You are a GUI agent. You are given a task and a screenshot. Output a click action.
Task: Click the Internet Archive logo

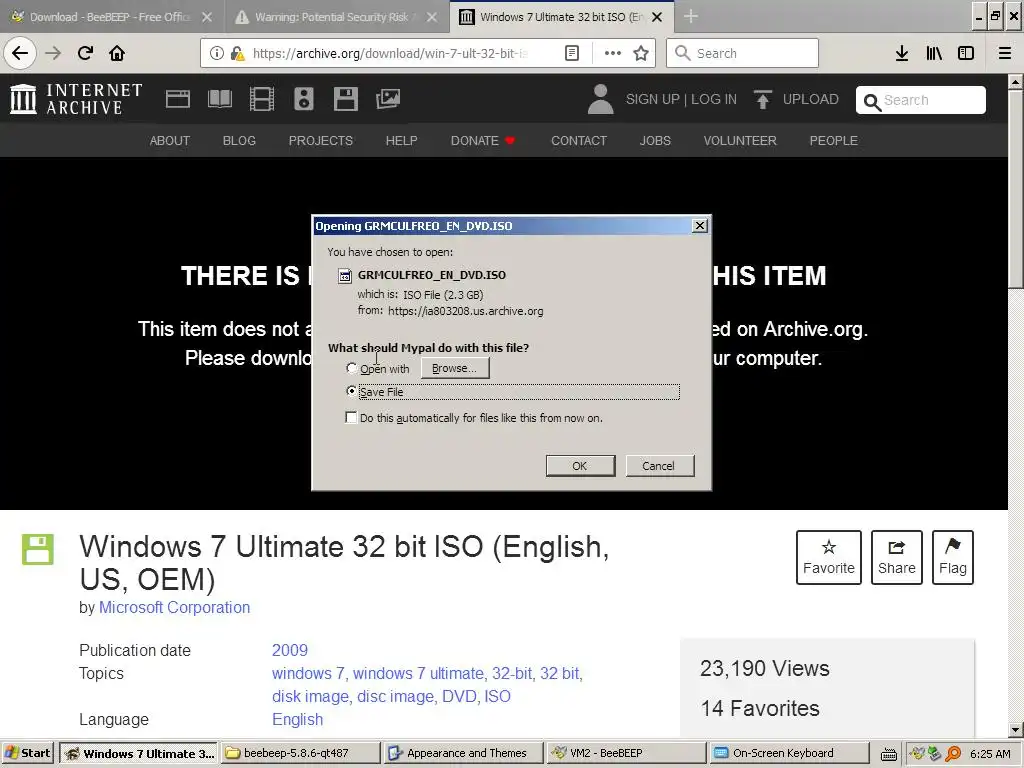76,99
